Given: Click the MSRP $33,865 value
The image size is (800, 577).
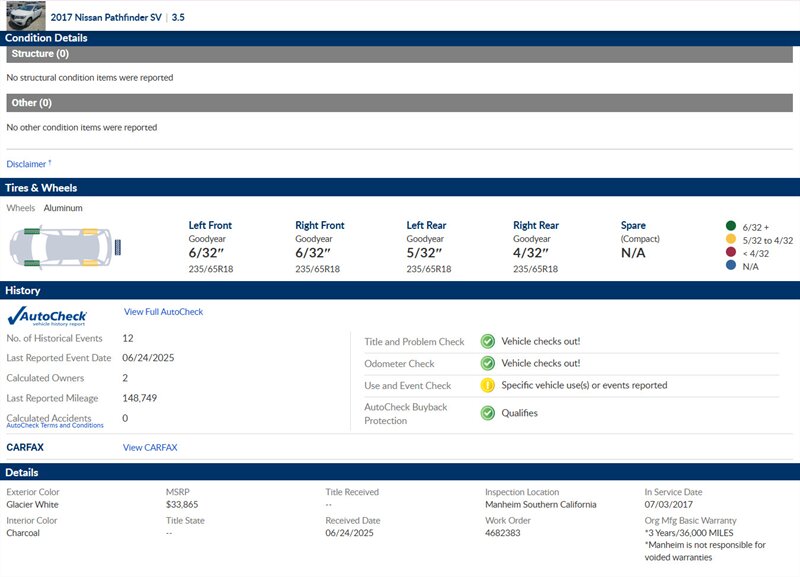Looking at the screenshot, I should point(182,505).
